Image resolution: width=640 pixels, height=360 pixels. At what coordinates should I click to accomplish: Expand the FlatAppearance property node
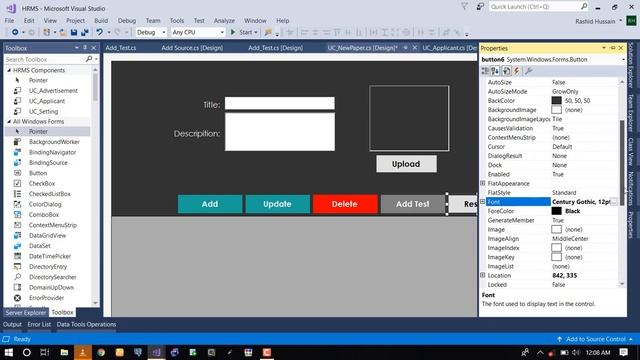tap(482, 183)
